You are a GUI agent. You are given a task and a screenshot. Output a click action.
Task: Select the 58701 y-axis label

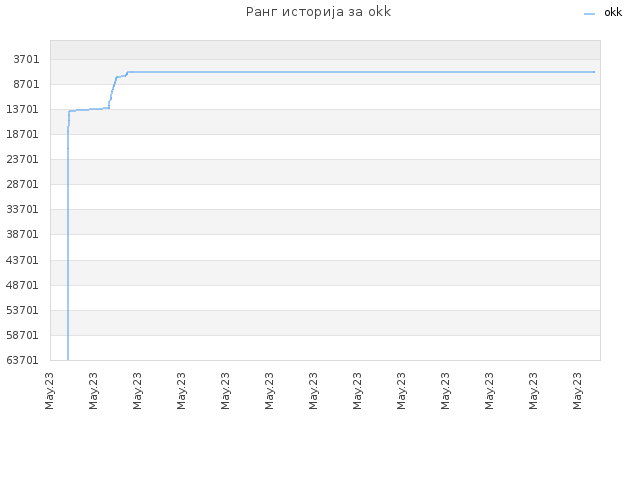click(x=23, y=336)
